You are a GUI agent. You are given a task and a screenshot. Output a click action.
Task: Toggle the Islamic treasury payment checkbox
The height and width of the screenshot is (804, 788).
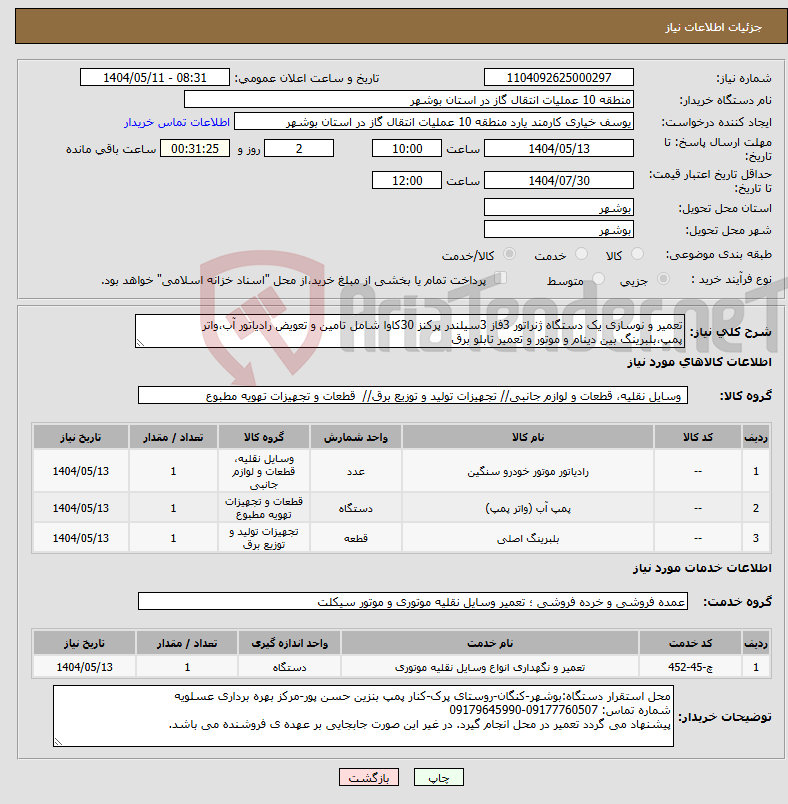(501, 278)
